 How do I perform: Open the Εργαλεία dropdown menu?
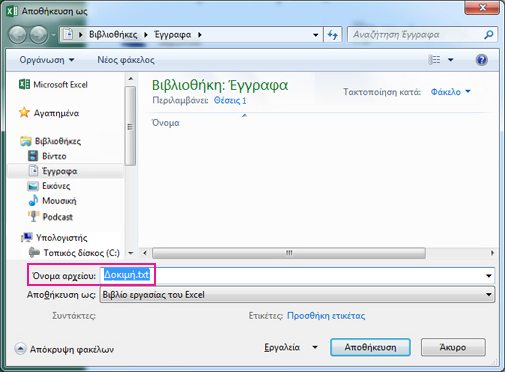(291, 347)
